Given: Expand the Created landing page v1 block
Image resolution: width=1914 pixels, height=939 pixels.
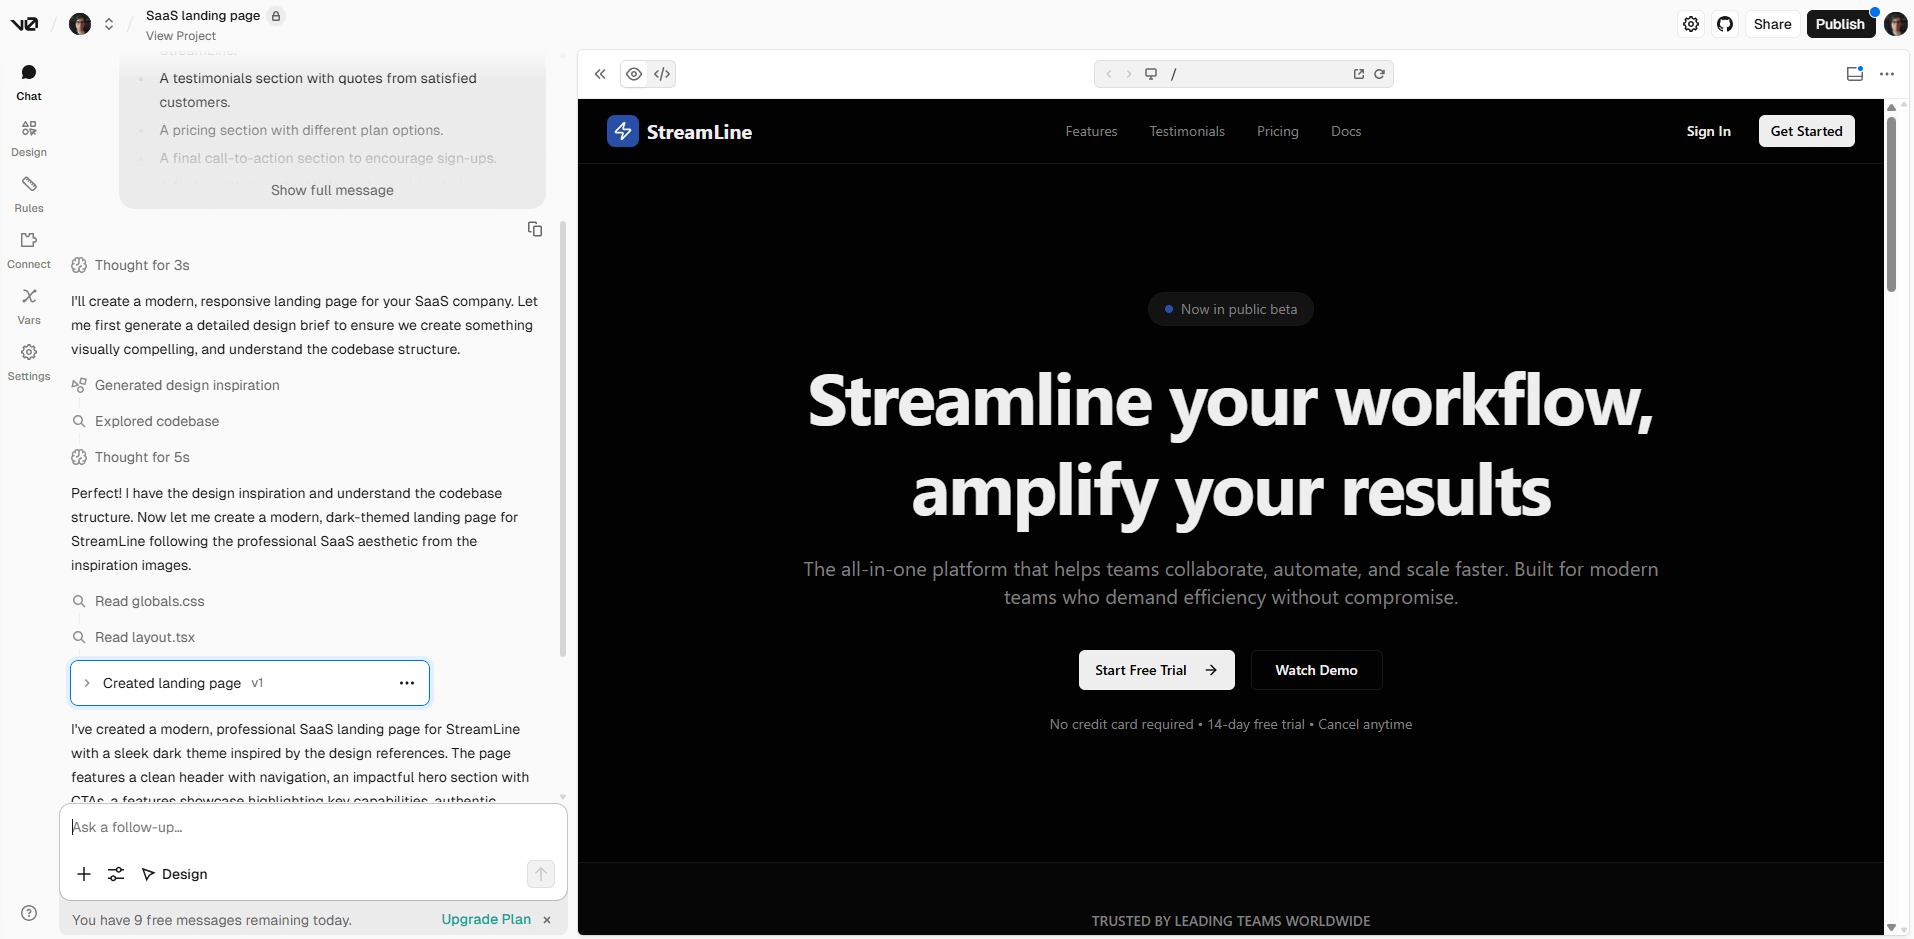Looking at the screenshot, I should 86,683.
